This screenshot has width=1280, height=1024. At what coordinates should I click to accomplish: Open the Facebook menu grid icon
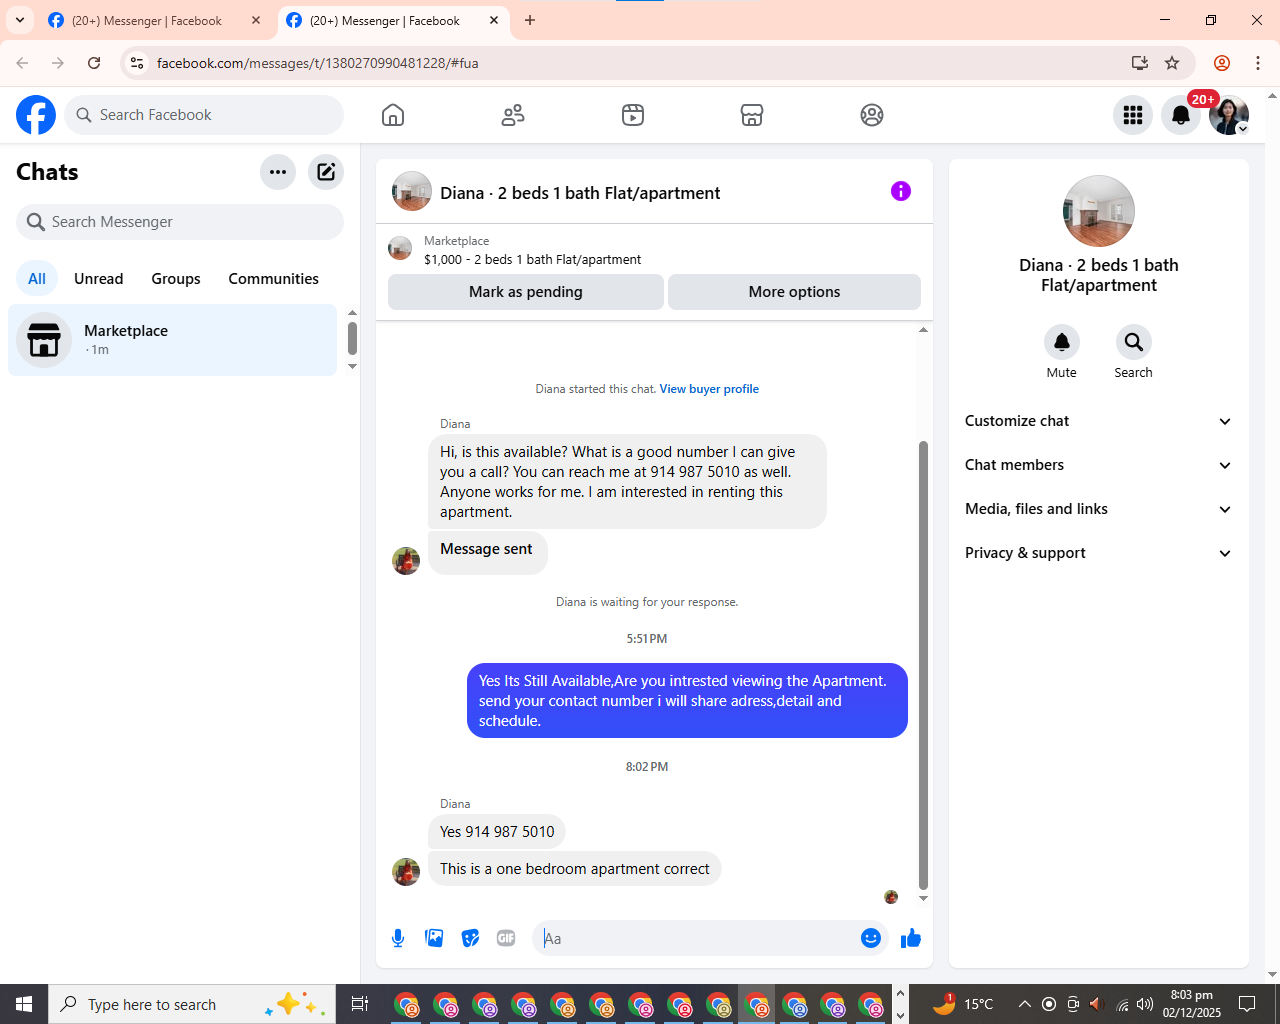1133,115
